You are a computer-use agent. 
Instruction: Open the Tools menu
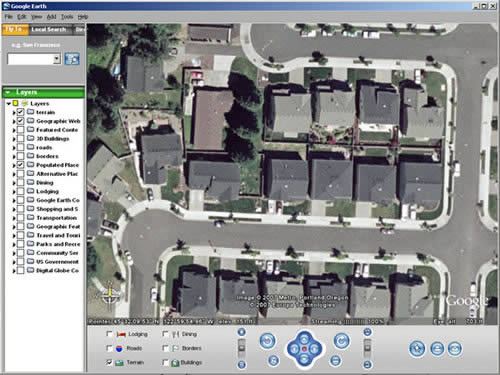(x=67, y=17)
